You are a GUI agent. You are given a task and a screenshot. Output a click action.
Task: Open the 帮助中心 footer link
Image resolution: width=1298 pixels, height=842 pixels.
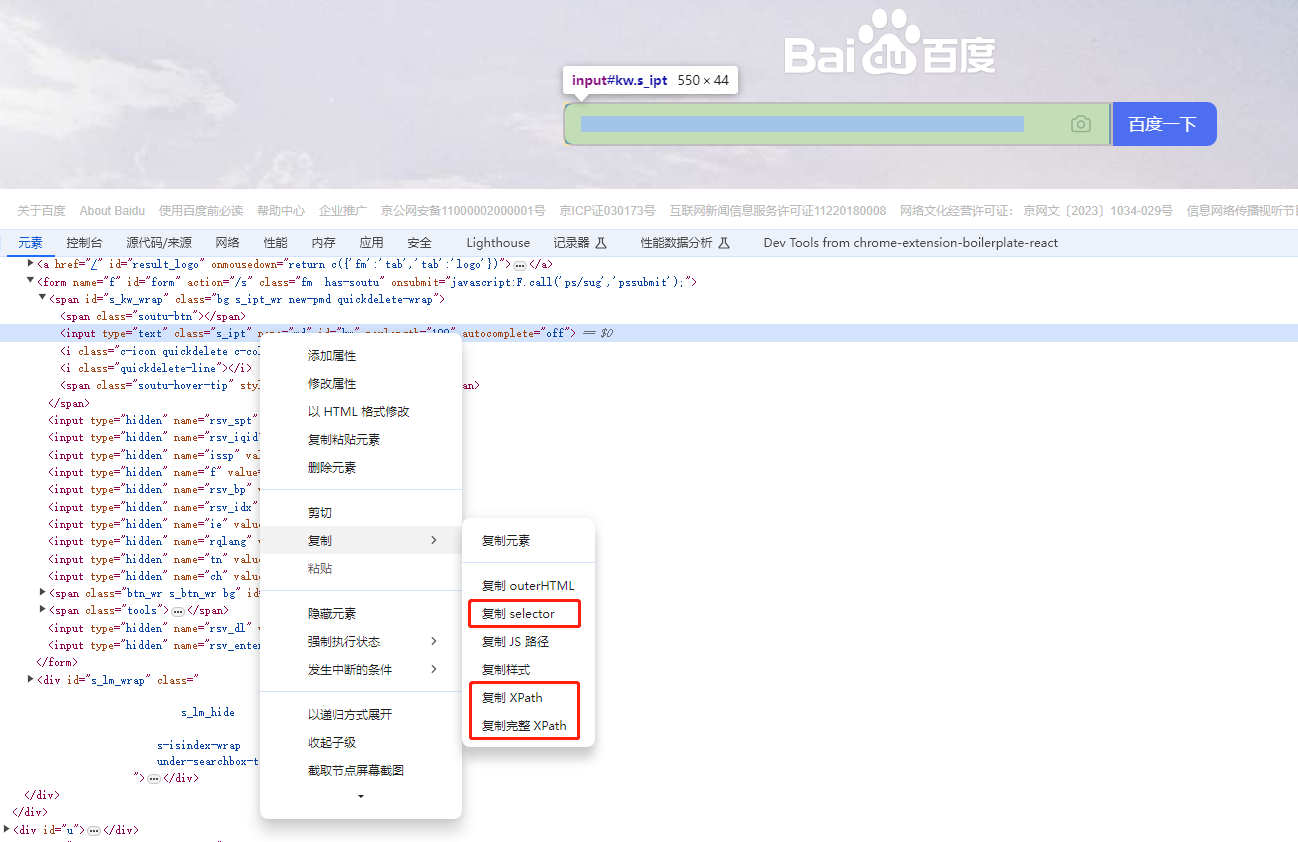coord(280,211)
